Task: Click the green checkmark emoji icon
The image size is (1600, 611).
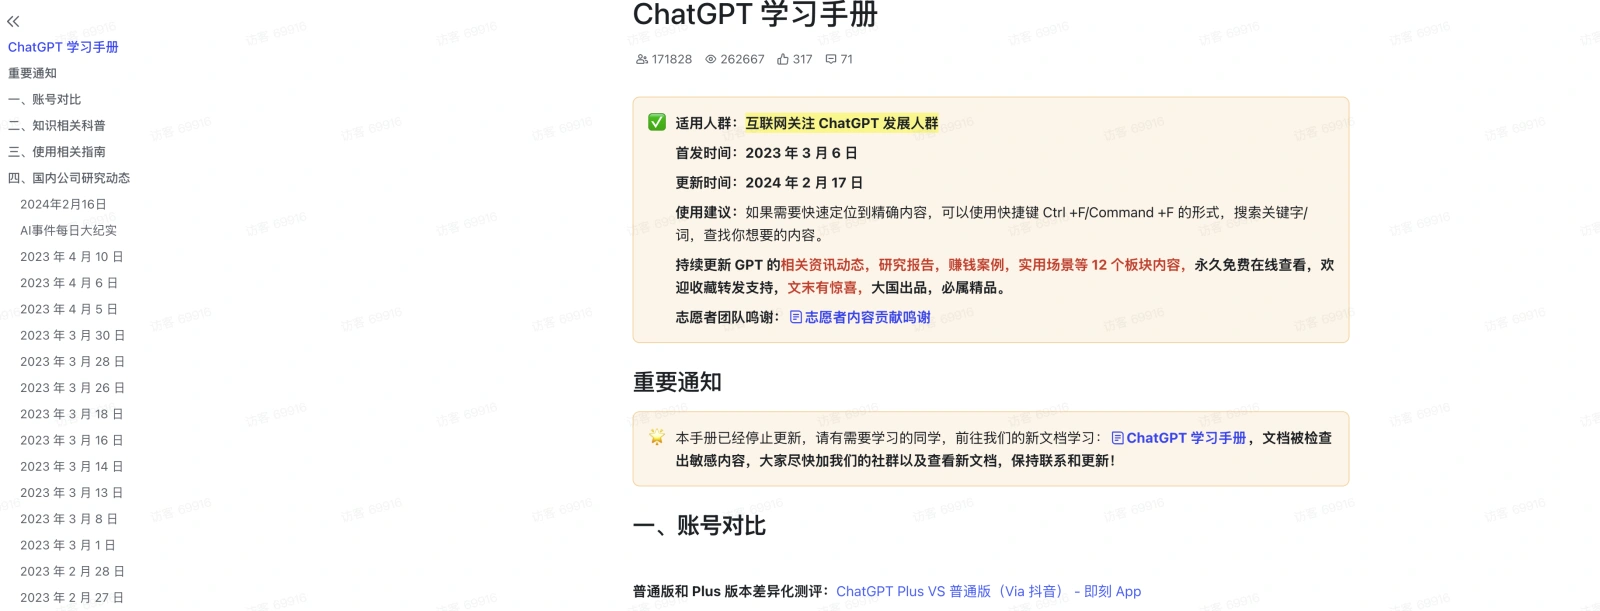Action: tap(657, 122)
